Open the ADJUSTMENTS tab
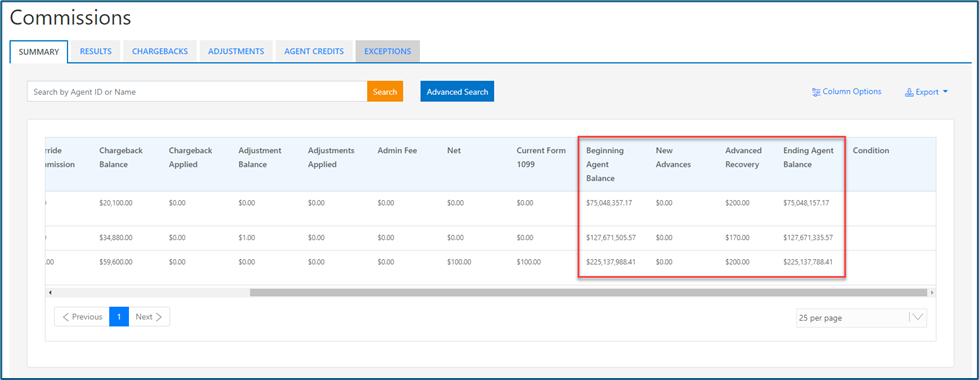This screenshot has width=979, height=380. (x=236, y=51)
